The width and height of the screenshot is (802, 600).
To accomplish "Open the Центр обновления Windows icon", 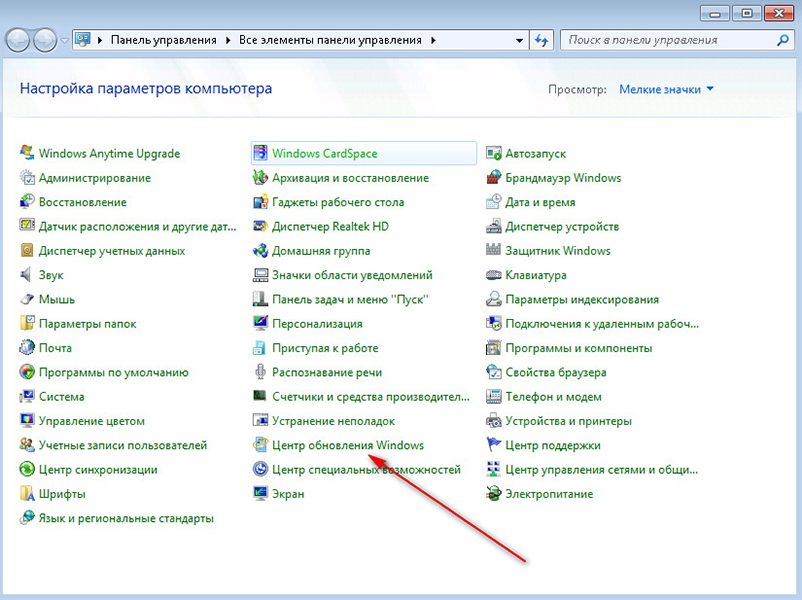I will pyautogui.click(x=260, y=445).
